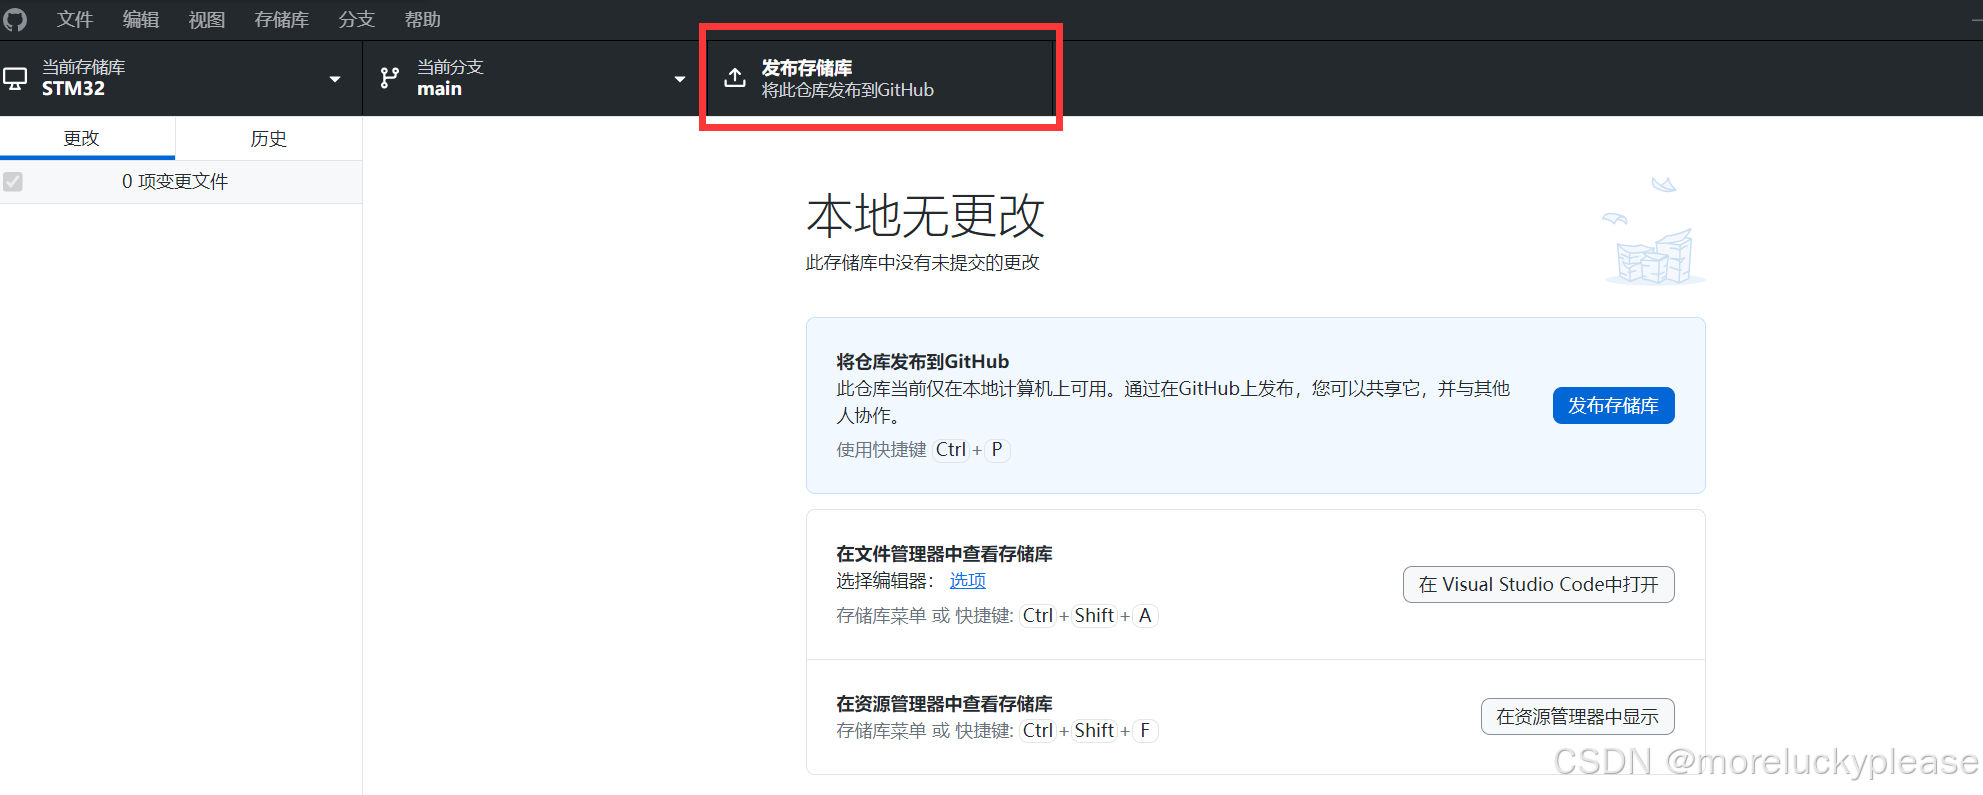The height and width of the screenshot is (795, 1983).
Task: Open the 存储库 menu
Action: (x=281, y=19)
